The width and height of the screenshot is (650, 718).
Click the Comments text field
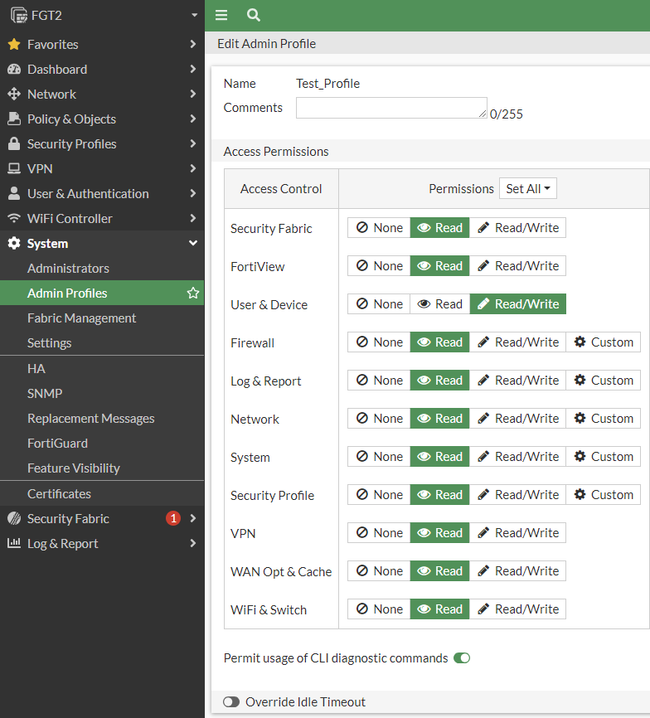click(391, 108)
